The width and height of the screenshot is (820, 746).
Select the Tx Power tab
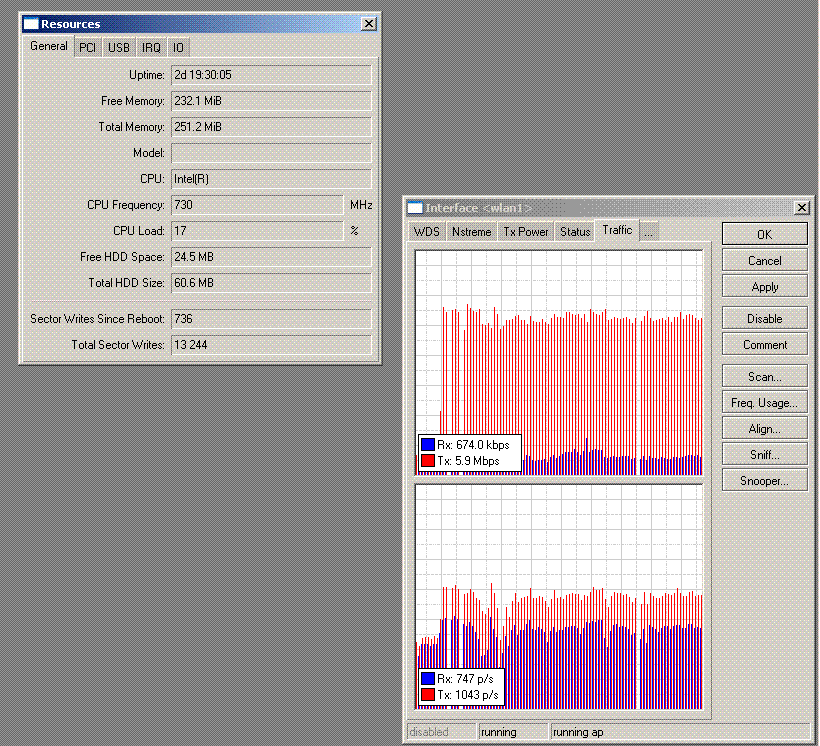click(525, 231)
